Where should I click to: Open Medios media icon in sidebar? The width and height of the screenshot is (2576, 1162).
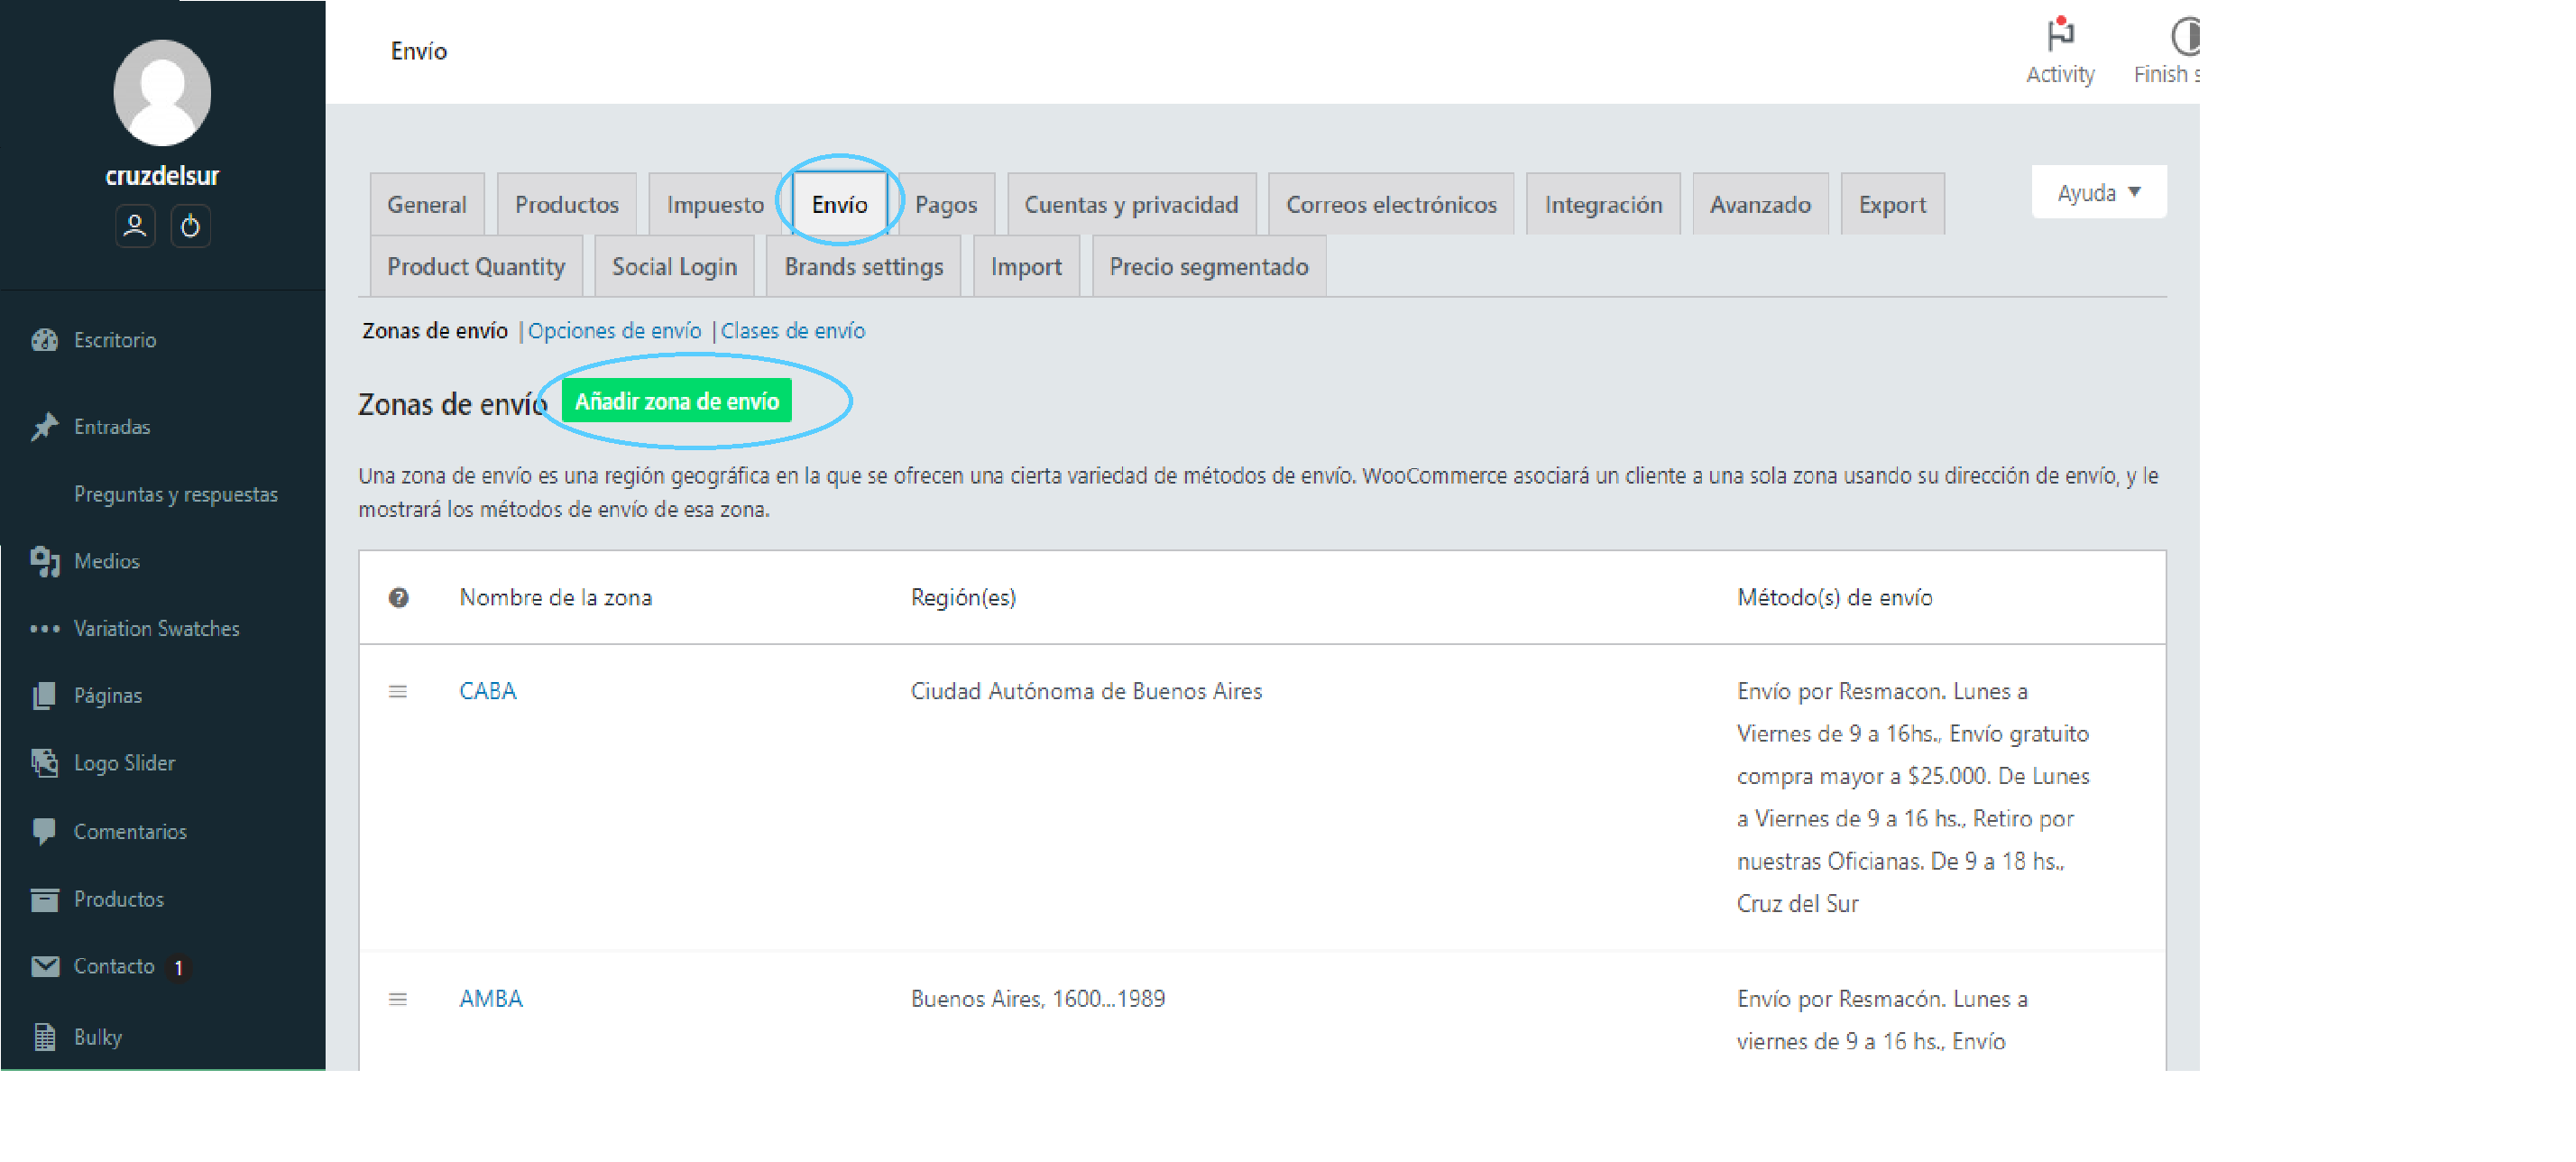[44, 561]
